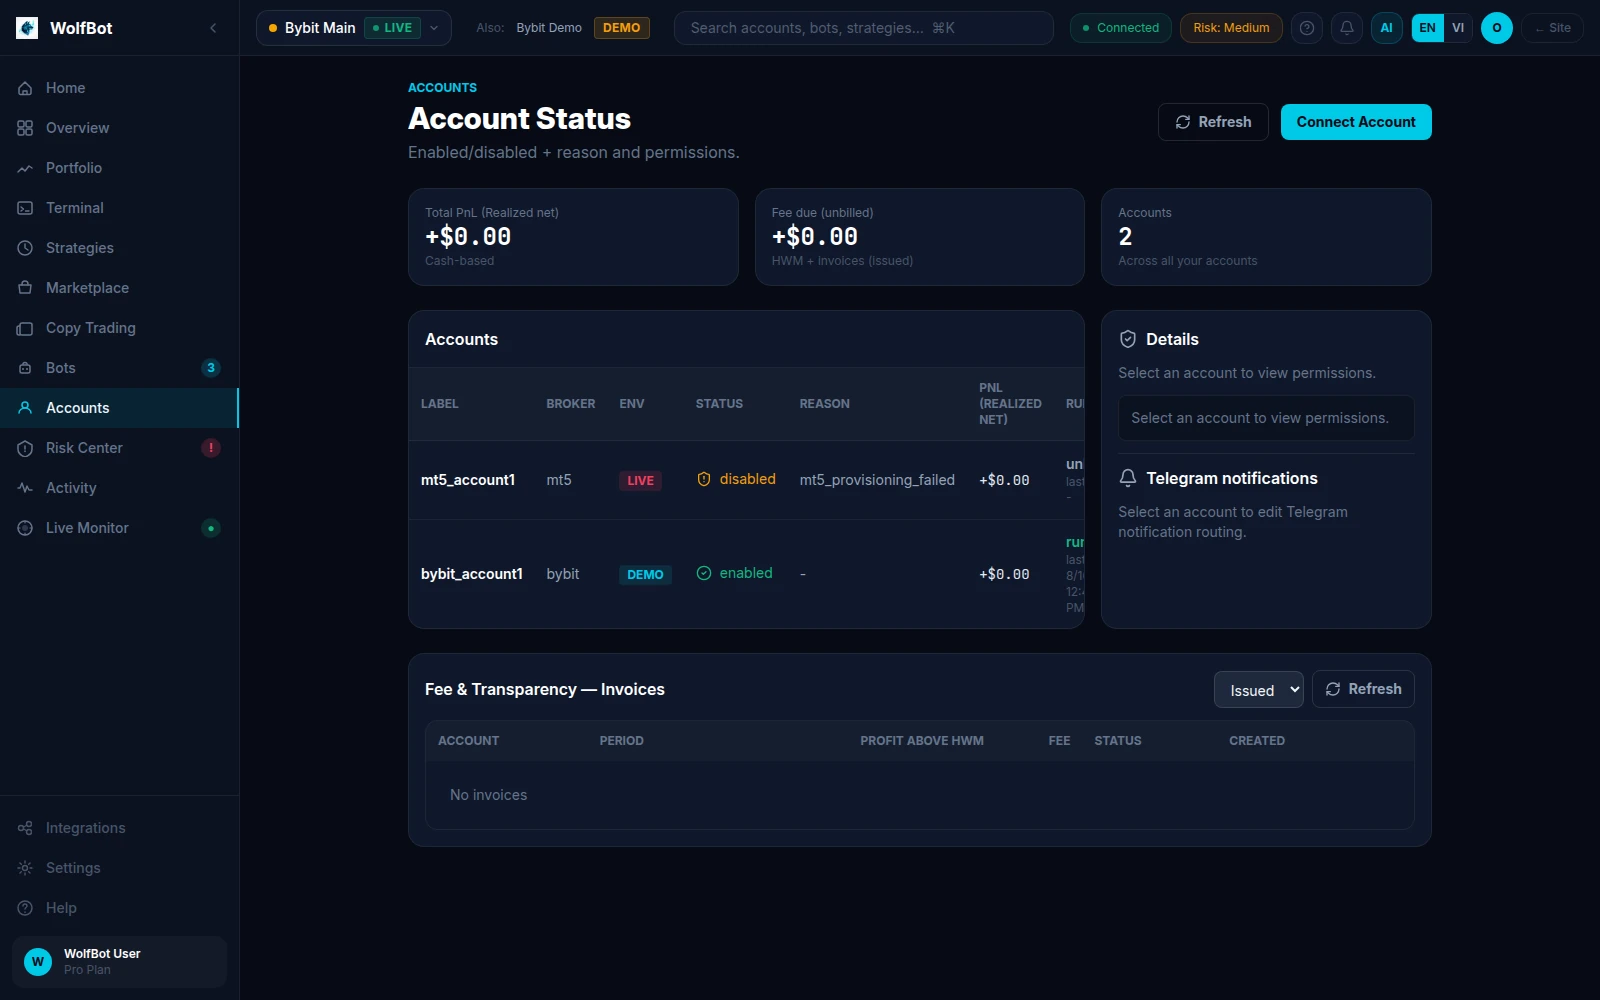Viewport: 1600px width, 1000px height.
Task: Open the Issued invoice filter dropdown
Action: coord(1259,690)
